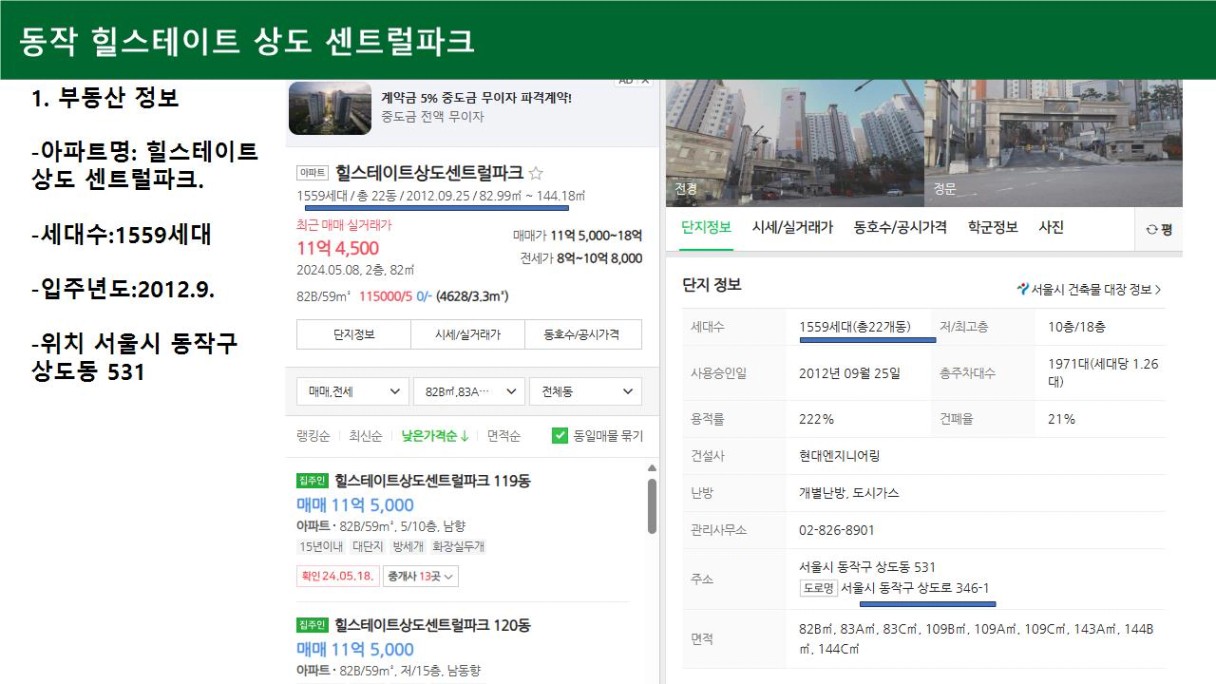1216x684 pixels.
Task: View the 정문 photo thumbnail
Action: point(1054,143)
